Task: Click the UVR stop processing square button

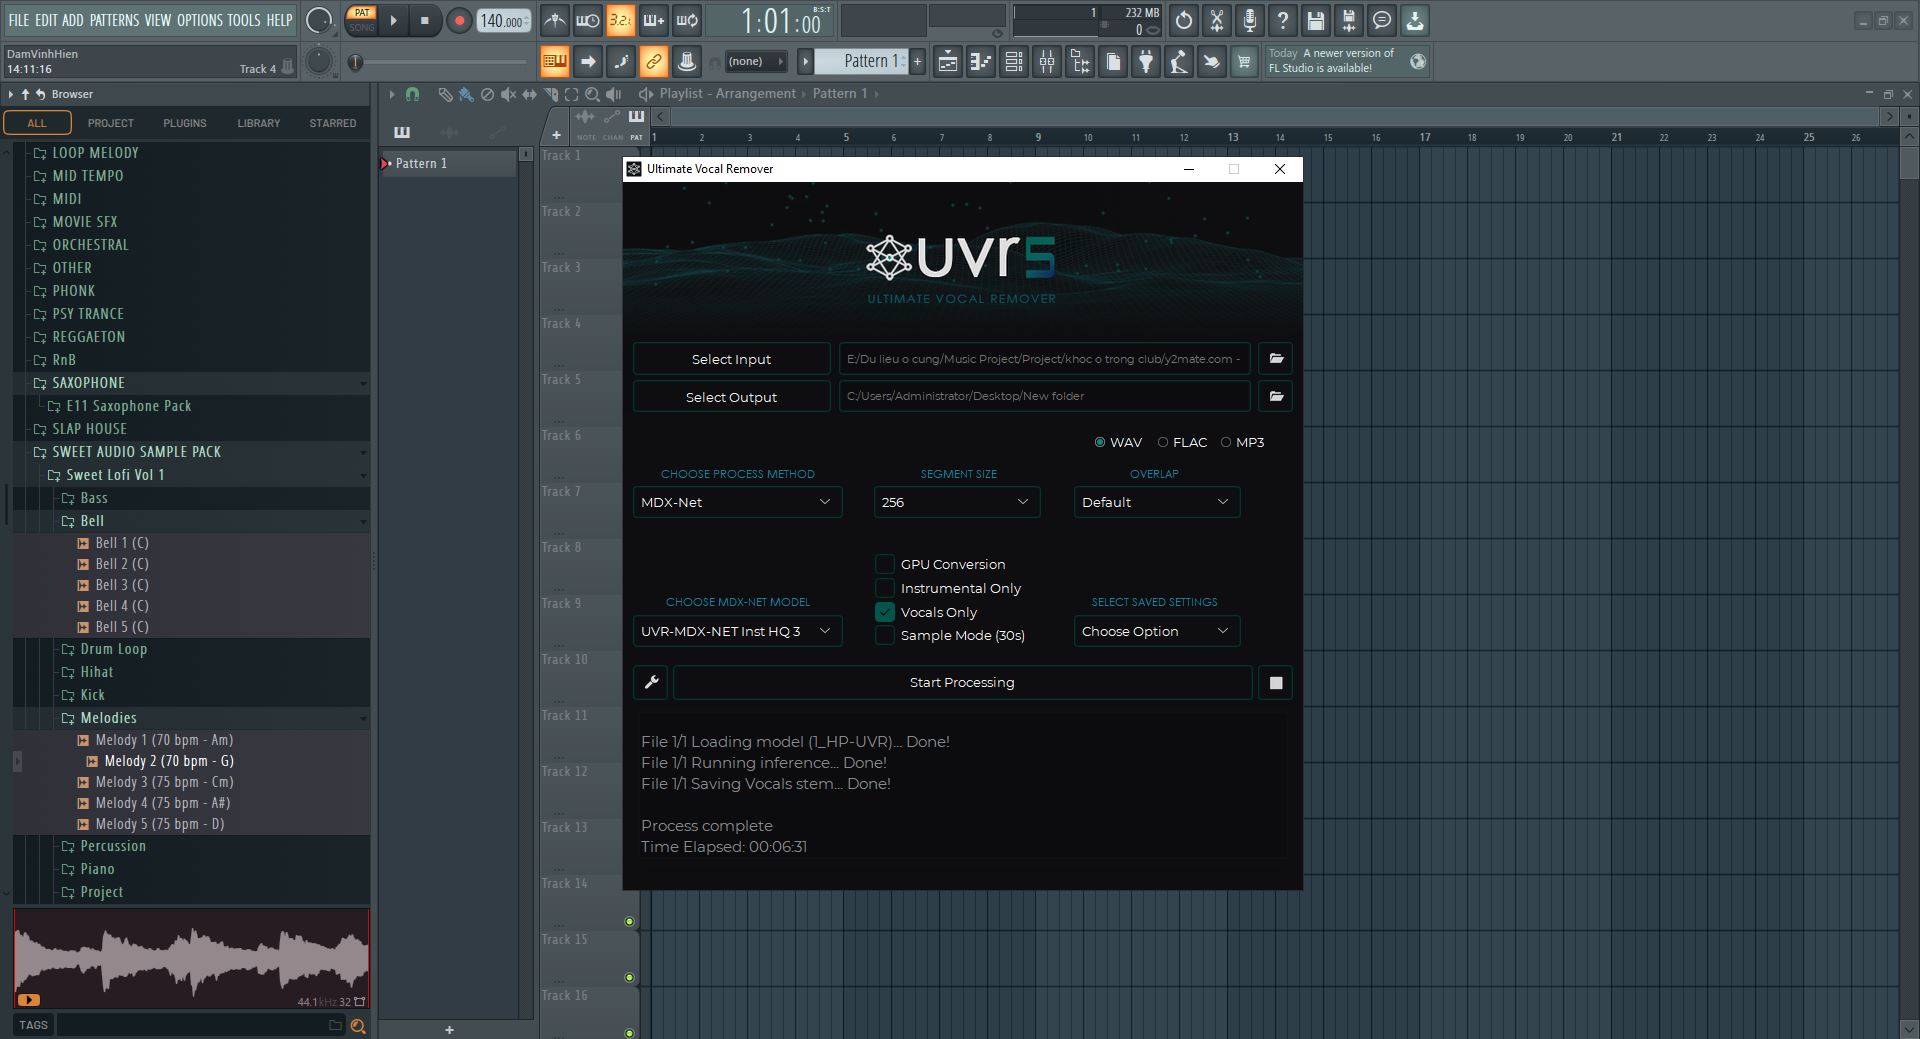Action: coord(1275,682)
